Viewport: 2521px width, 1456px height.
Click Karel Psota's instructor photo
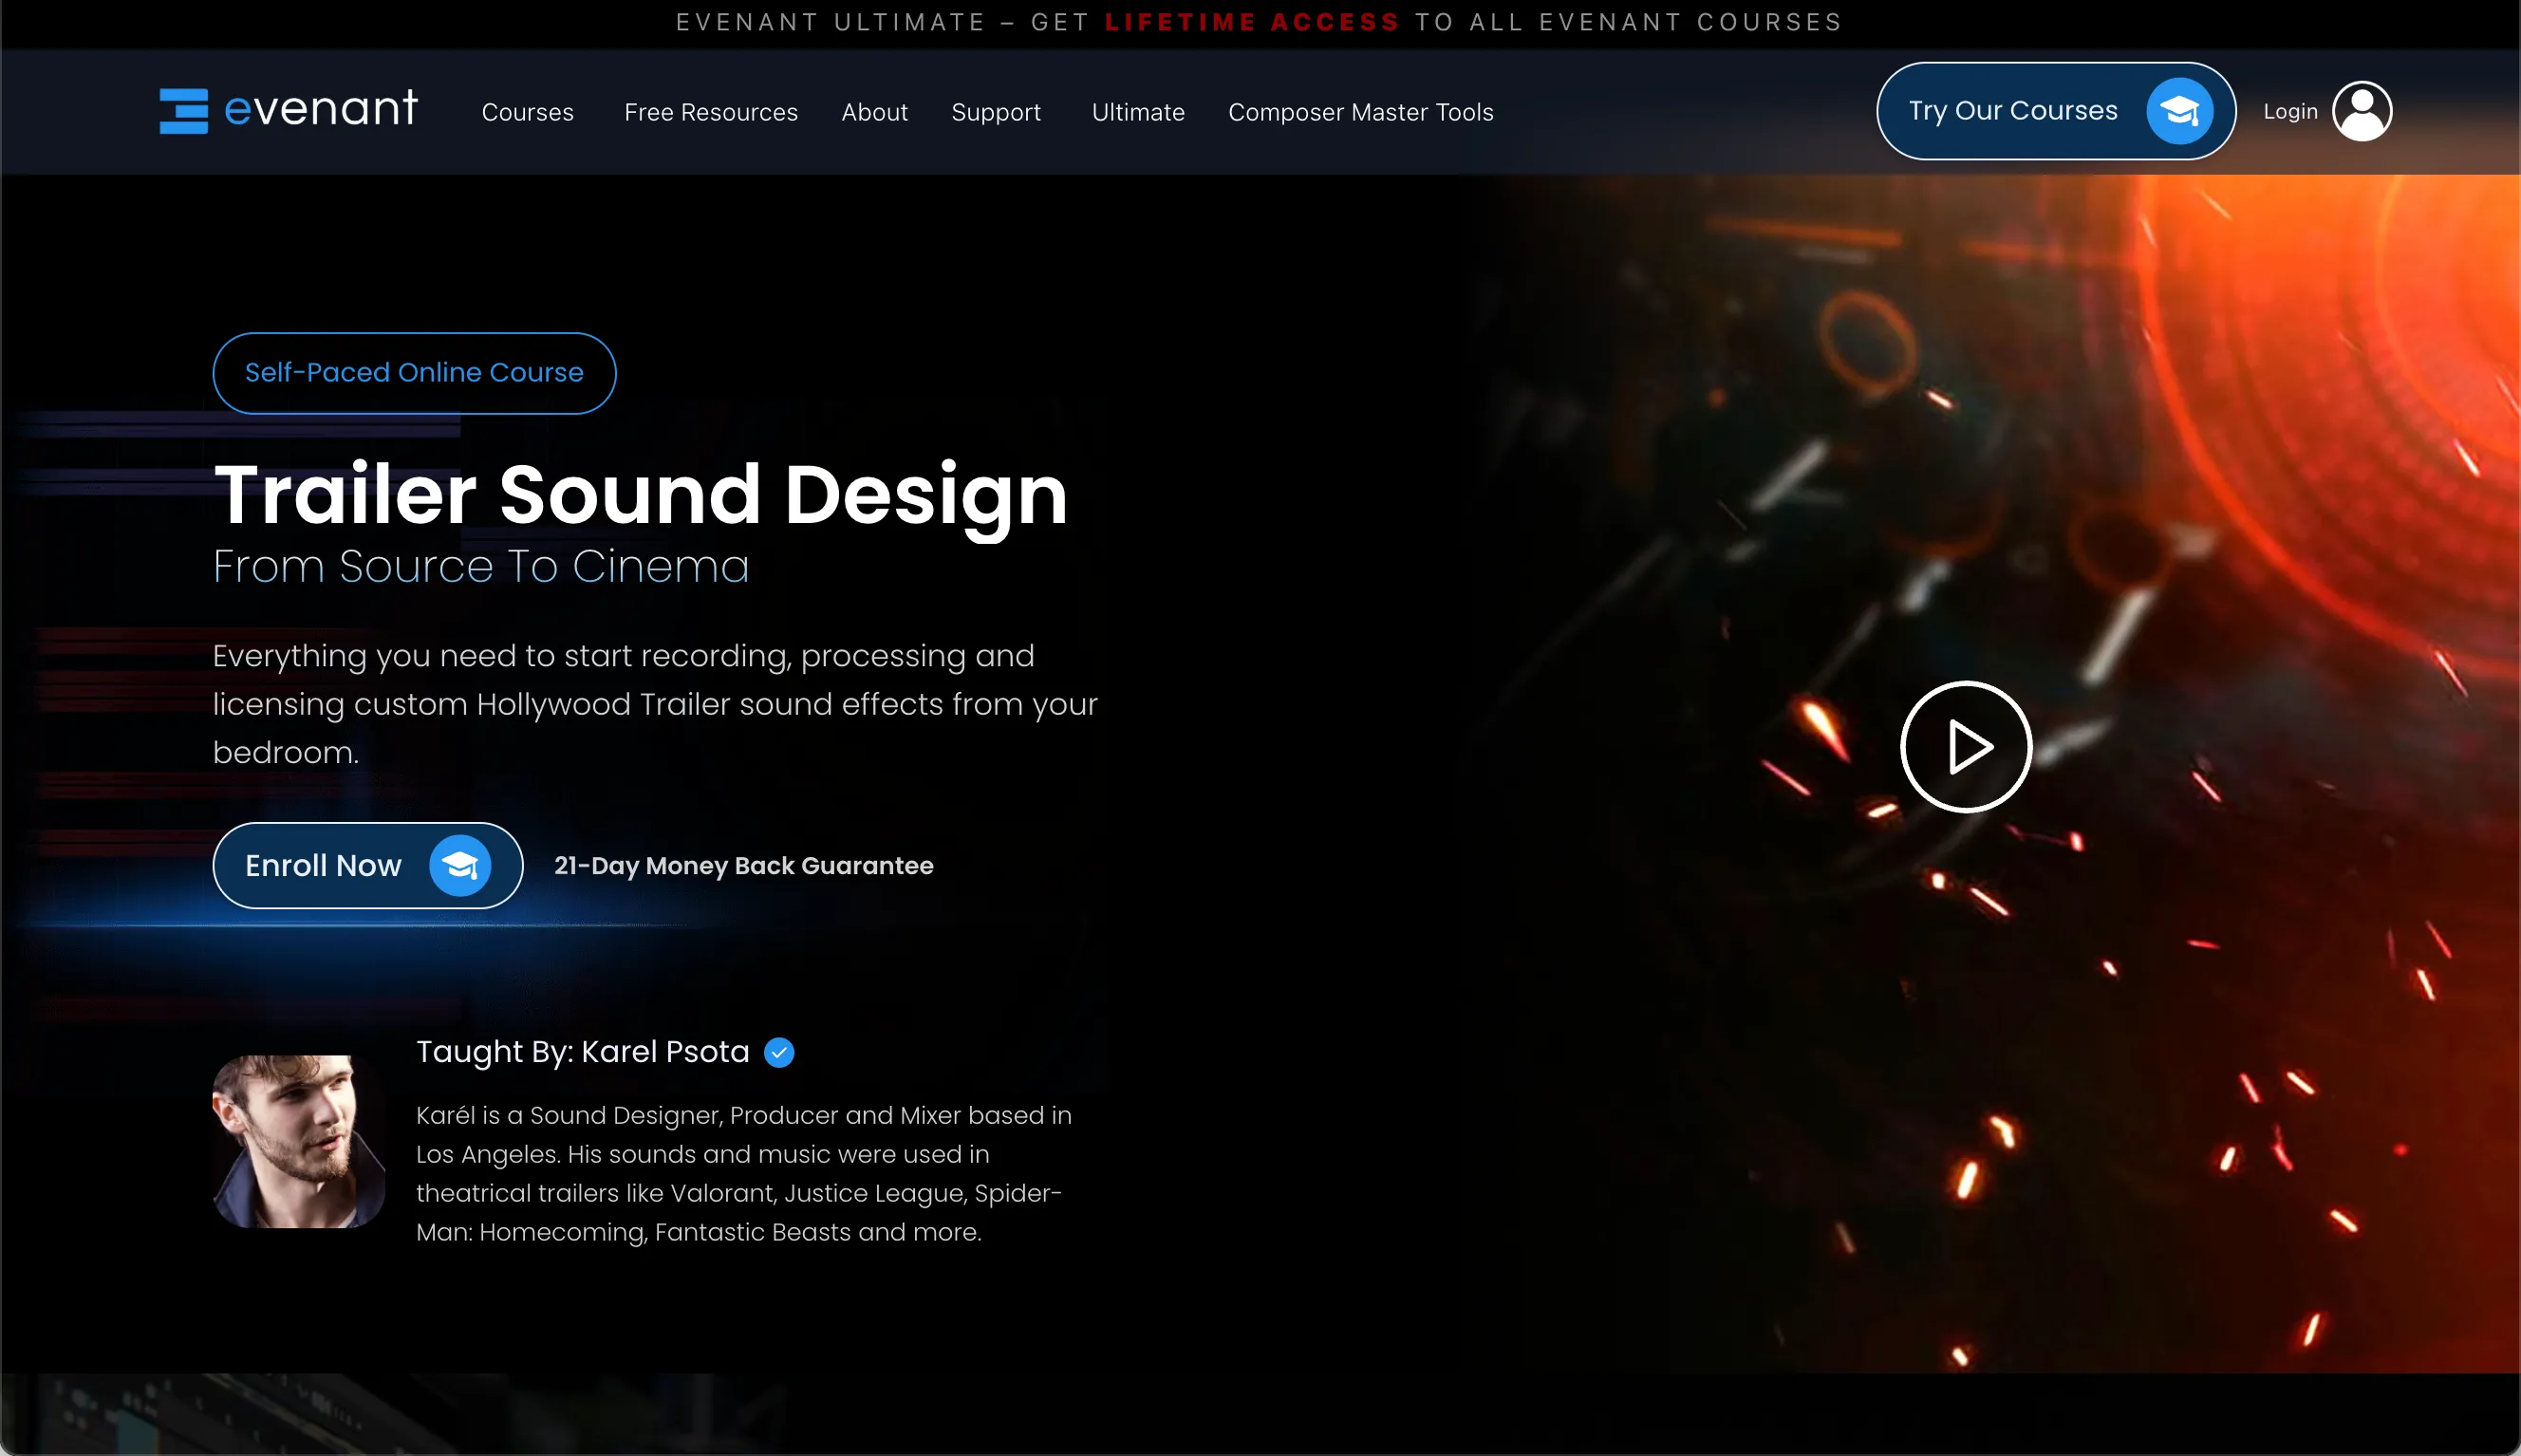coord(298,1141)
